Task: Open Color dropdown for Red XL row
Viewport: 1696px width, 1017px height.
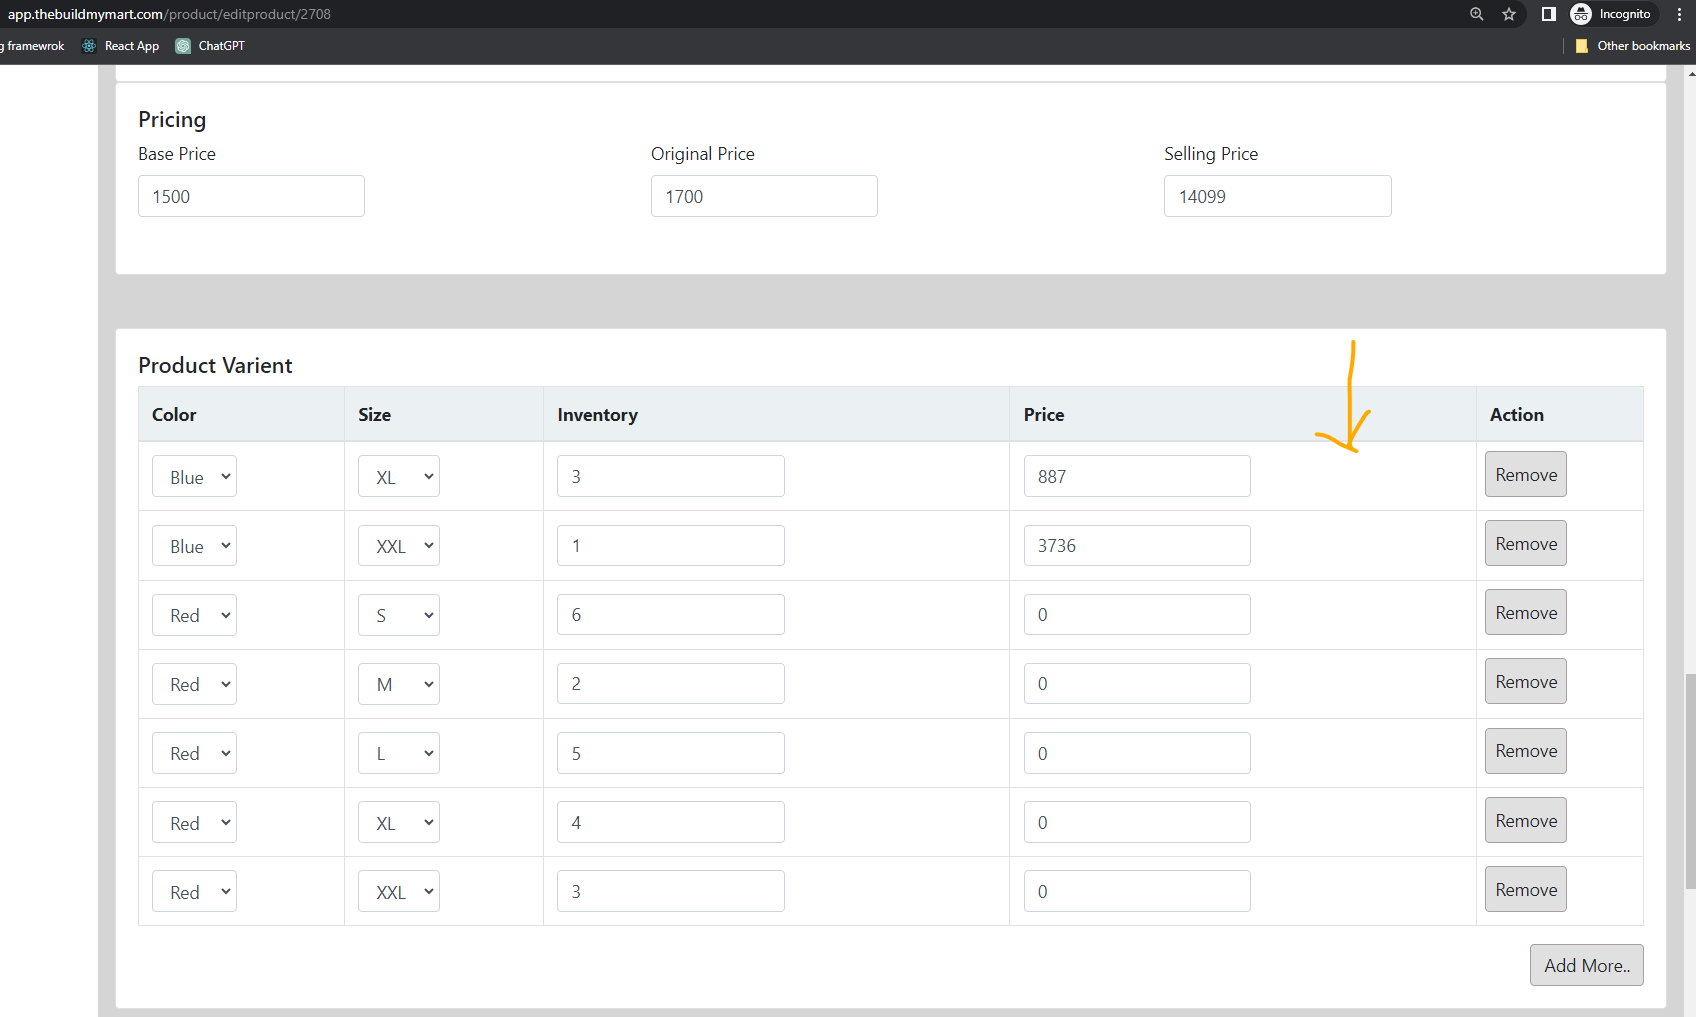Action: click(194, 822)
